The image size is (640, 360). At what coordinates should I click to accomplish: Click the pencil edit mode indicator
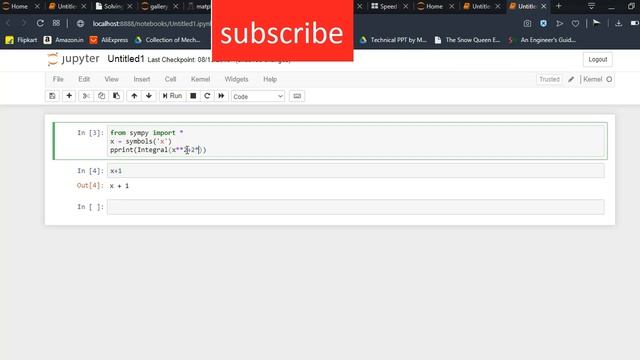click(x=571, y=79)
